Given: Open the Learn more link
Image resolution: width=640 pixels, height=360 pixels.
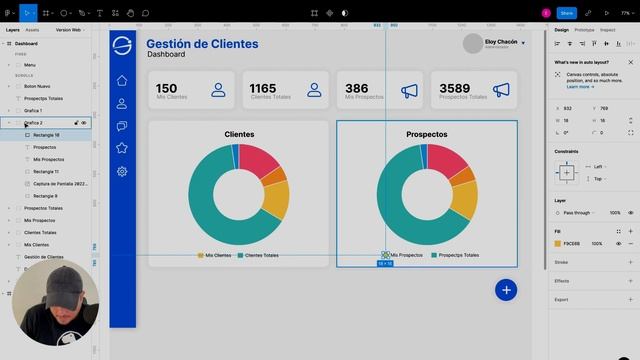Looking at the screenshot, I should pyautogui.click(x=580, y=87).
